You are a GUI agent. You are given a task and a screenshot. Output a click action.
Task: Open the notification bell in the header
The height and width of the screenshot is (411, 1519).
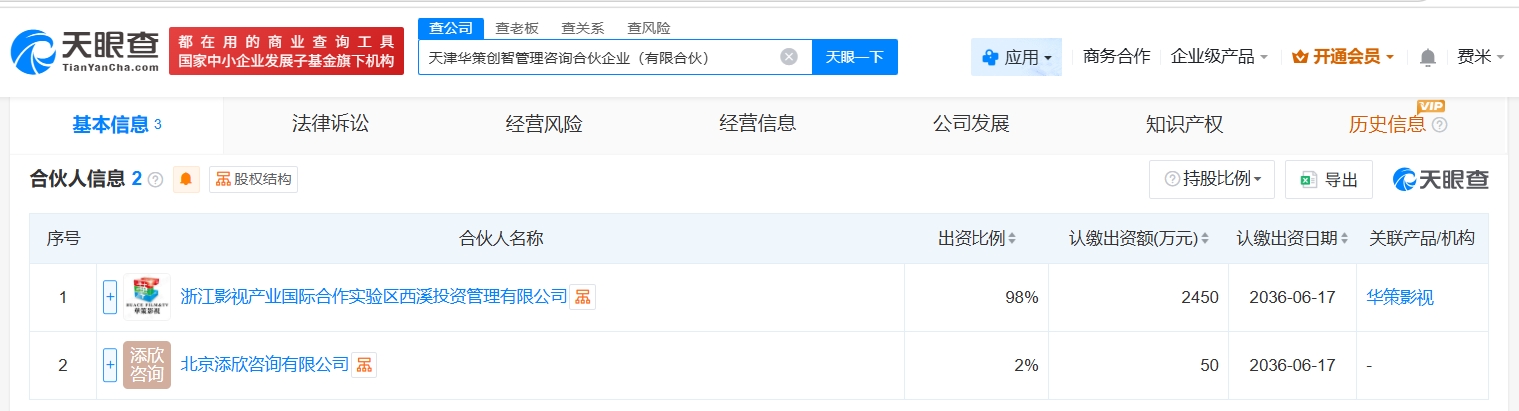[1427, 57]
